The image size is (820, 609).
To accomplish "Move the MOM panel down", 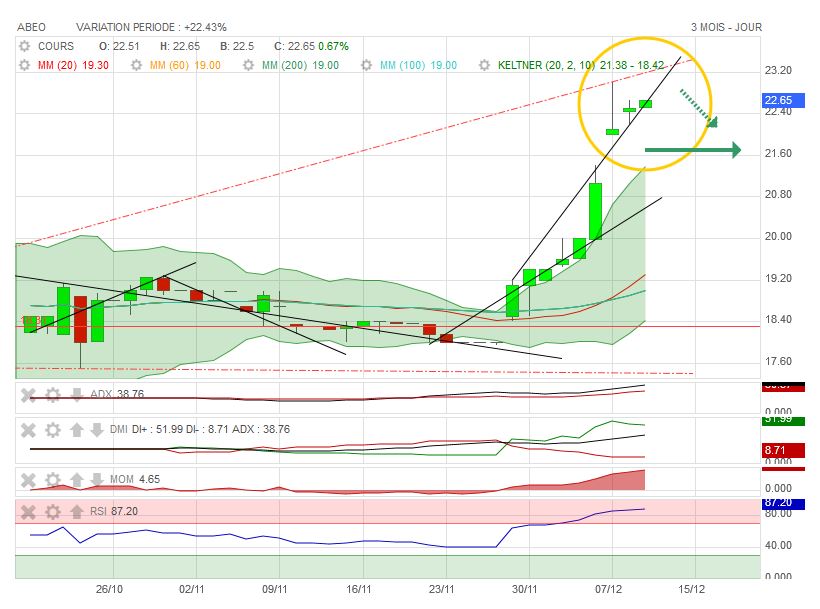I will coord(97,479).
